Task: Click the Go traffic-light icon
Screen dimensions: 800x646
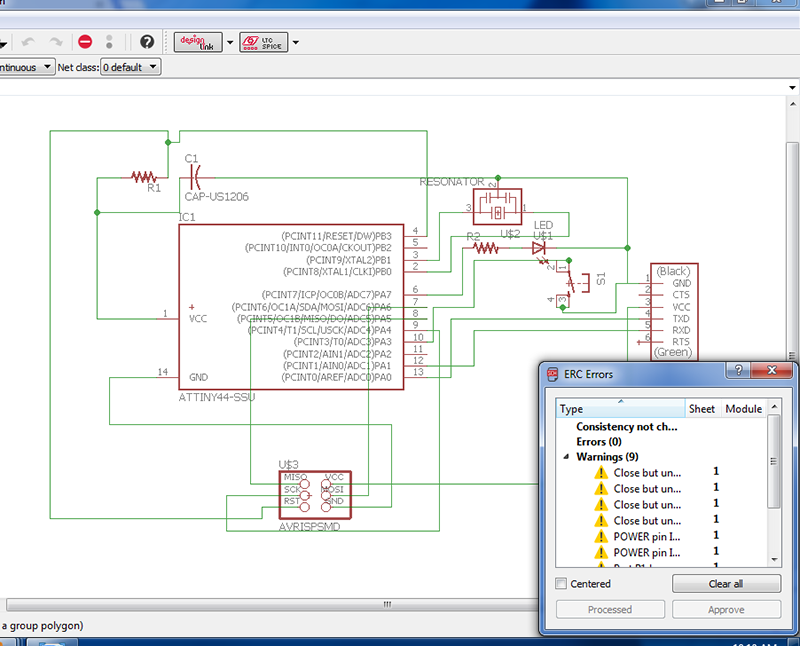Action: [109, 42]
